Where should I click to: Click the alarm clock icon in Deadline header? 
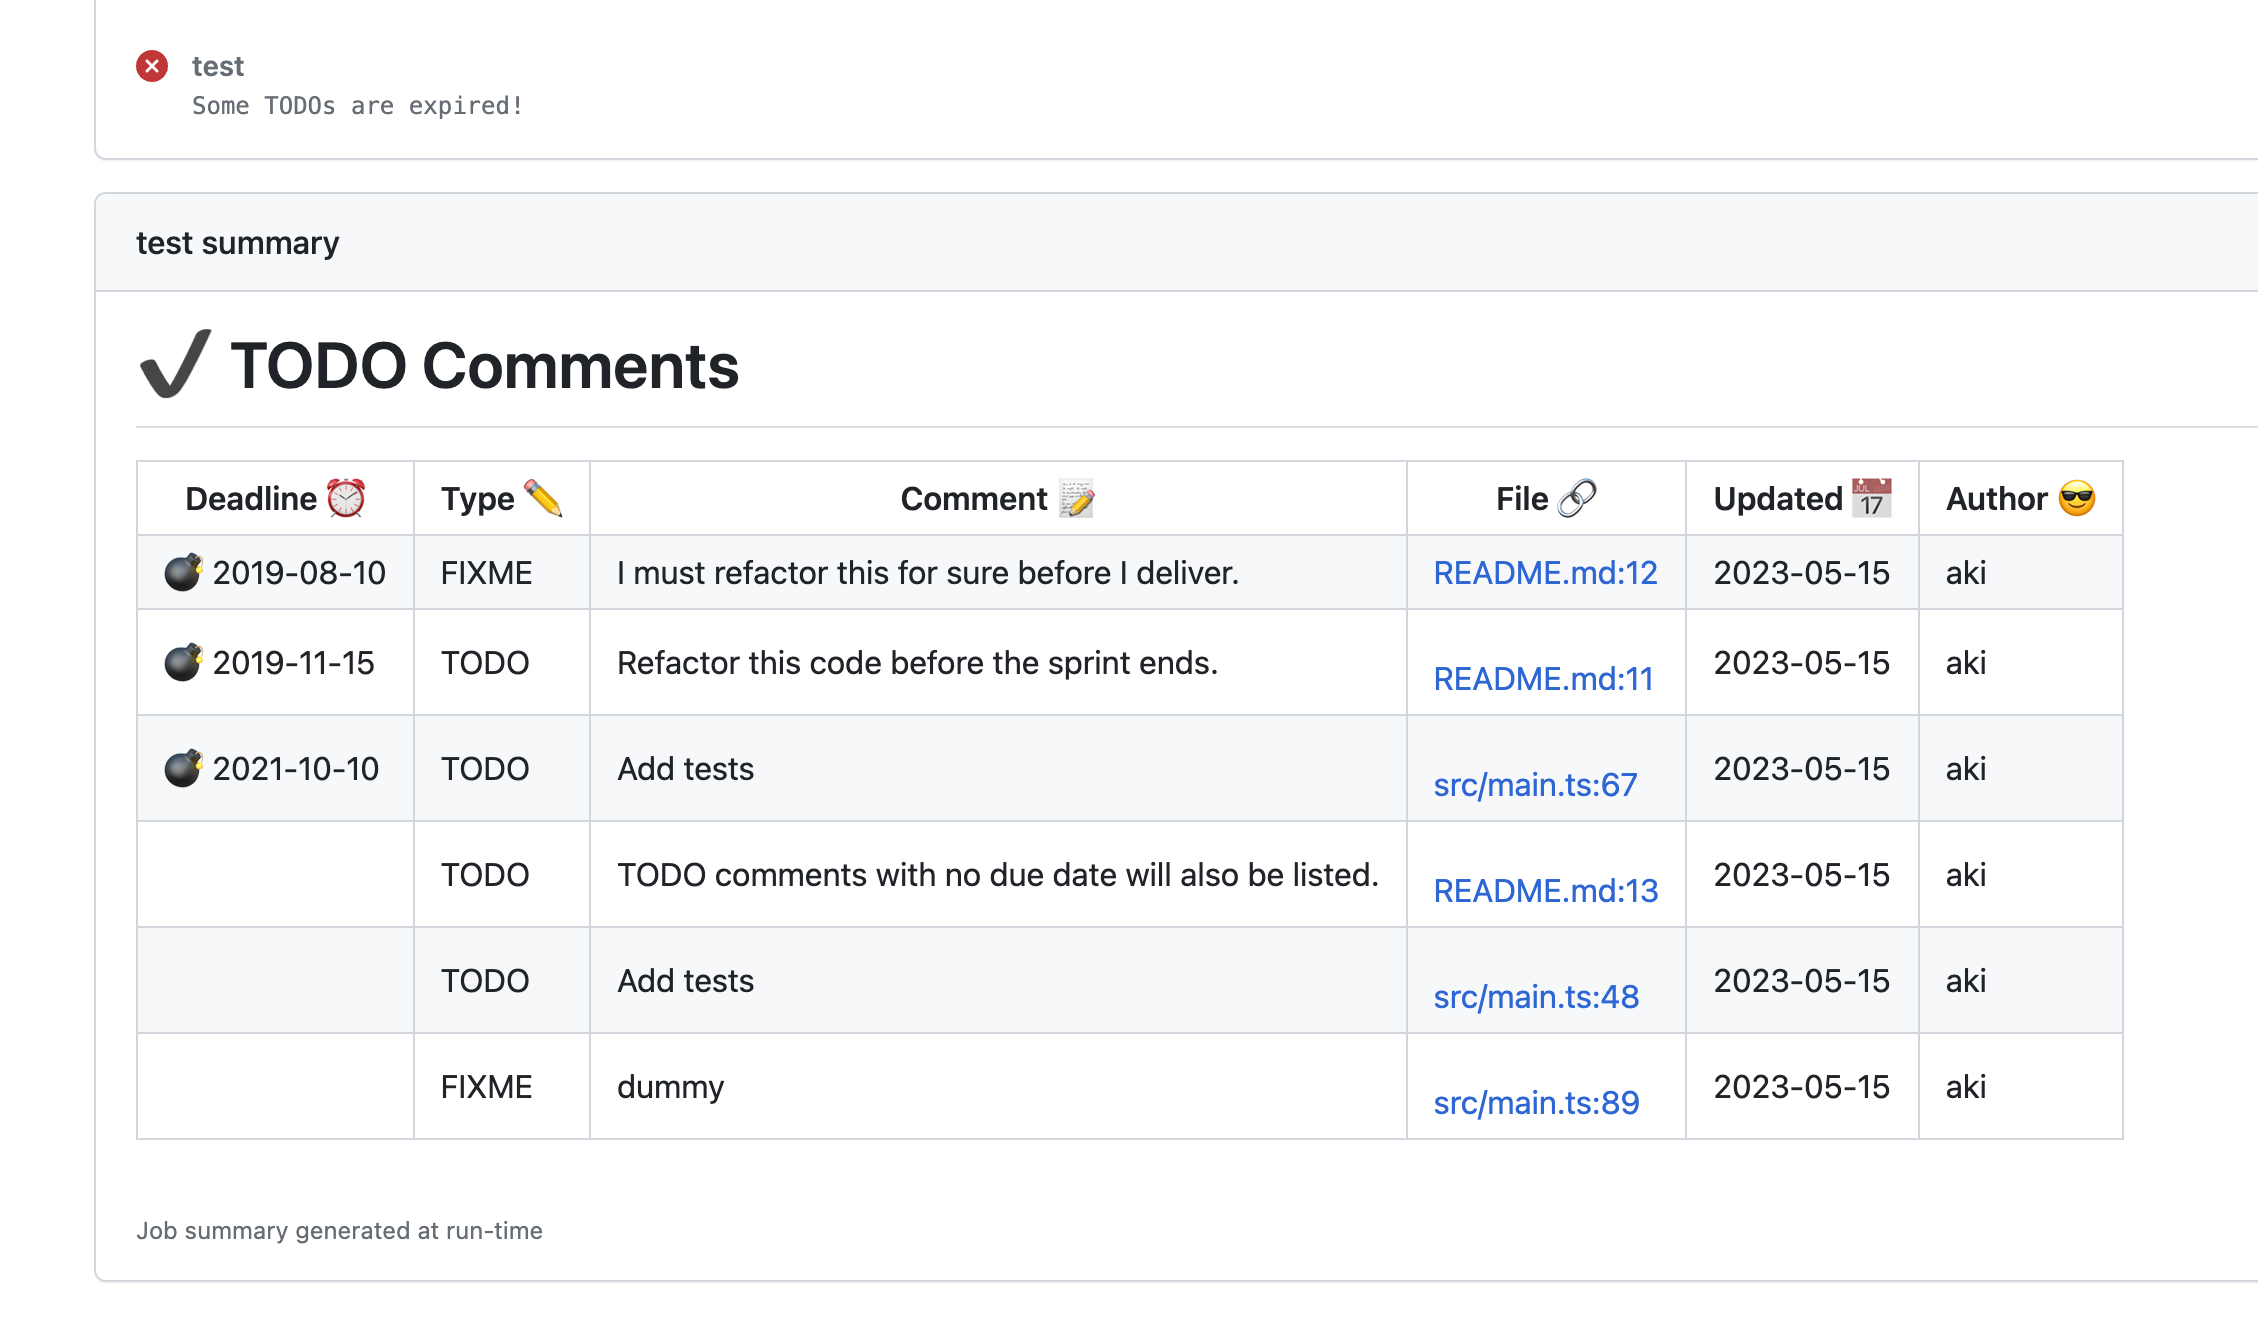(343, 497)
